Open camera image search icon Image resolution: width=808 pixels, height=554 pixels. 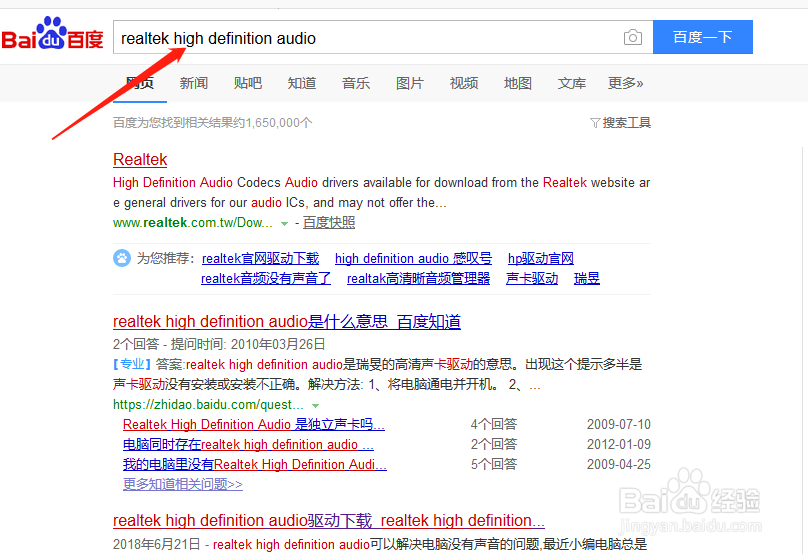pyautogui.click(x=632, y=37)
